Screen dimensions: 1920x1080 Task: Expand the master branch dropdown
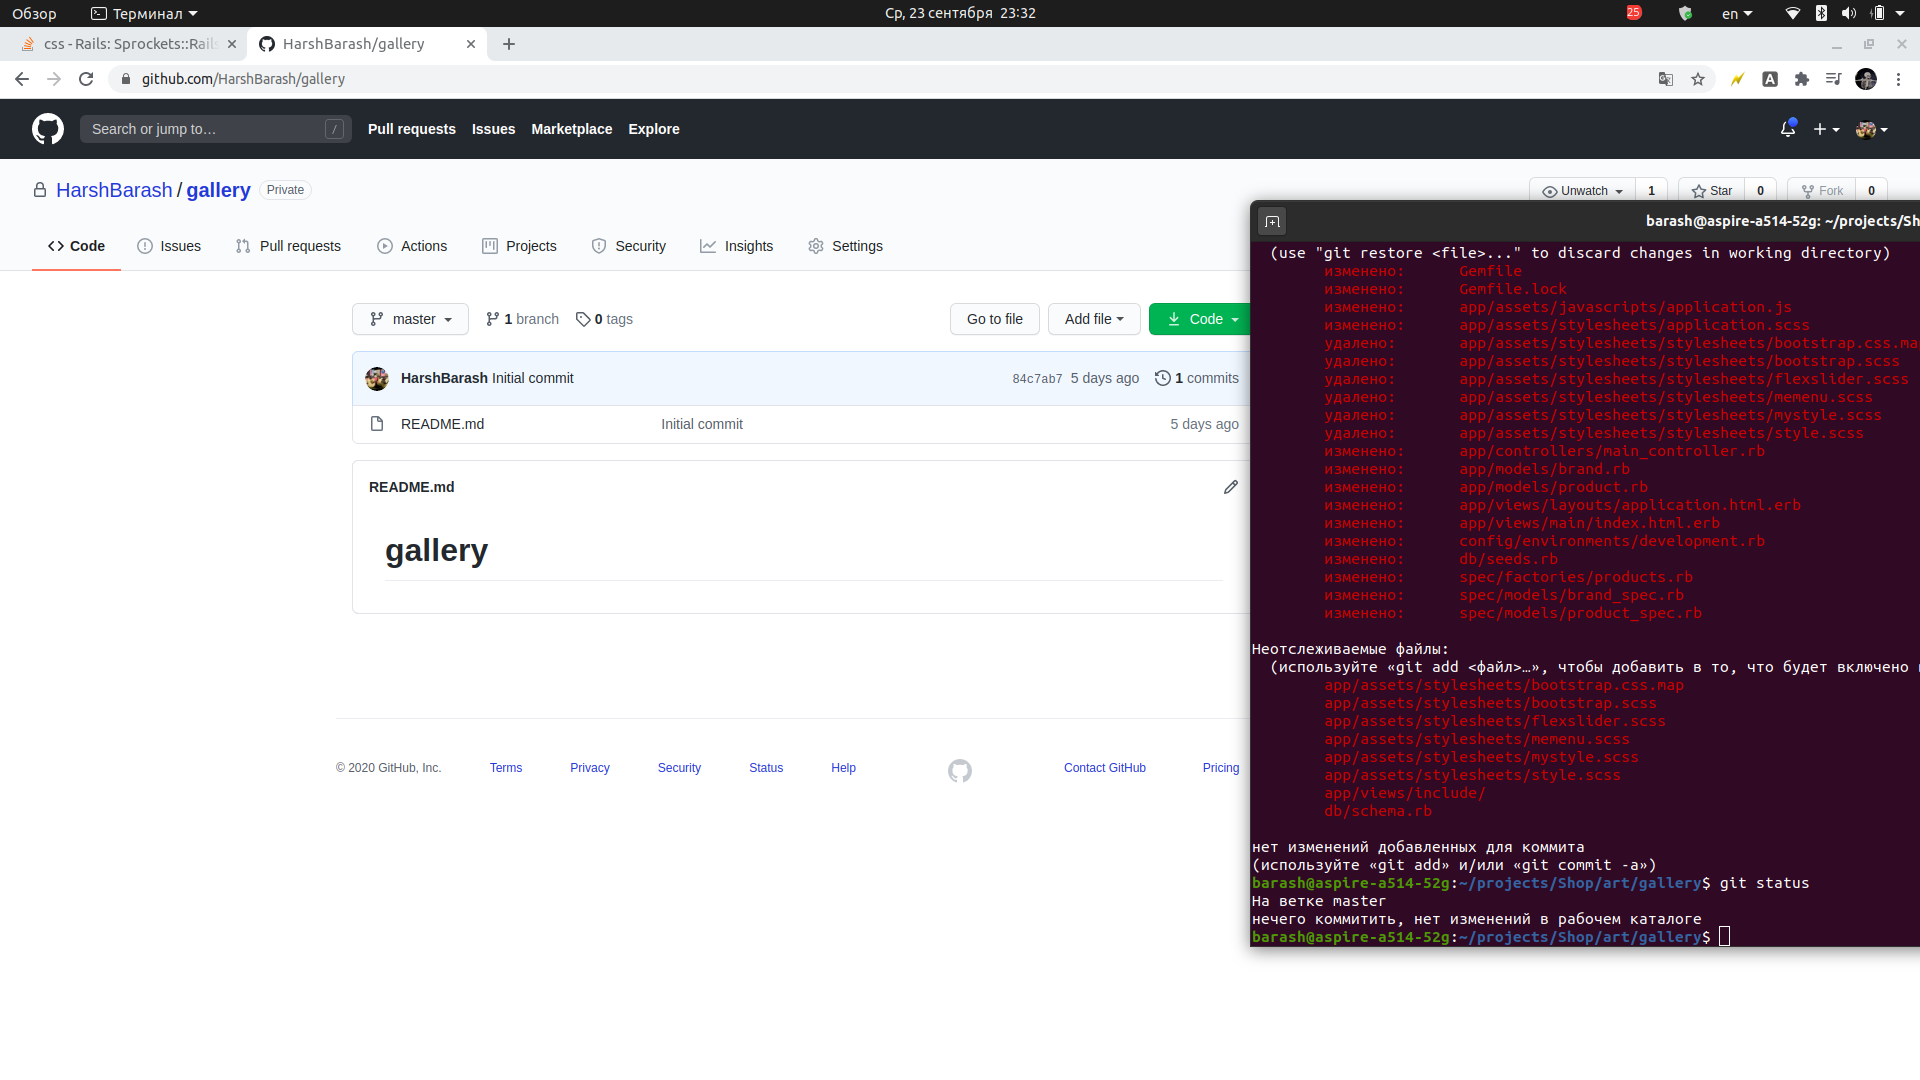click(410, 319)
